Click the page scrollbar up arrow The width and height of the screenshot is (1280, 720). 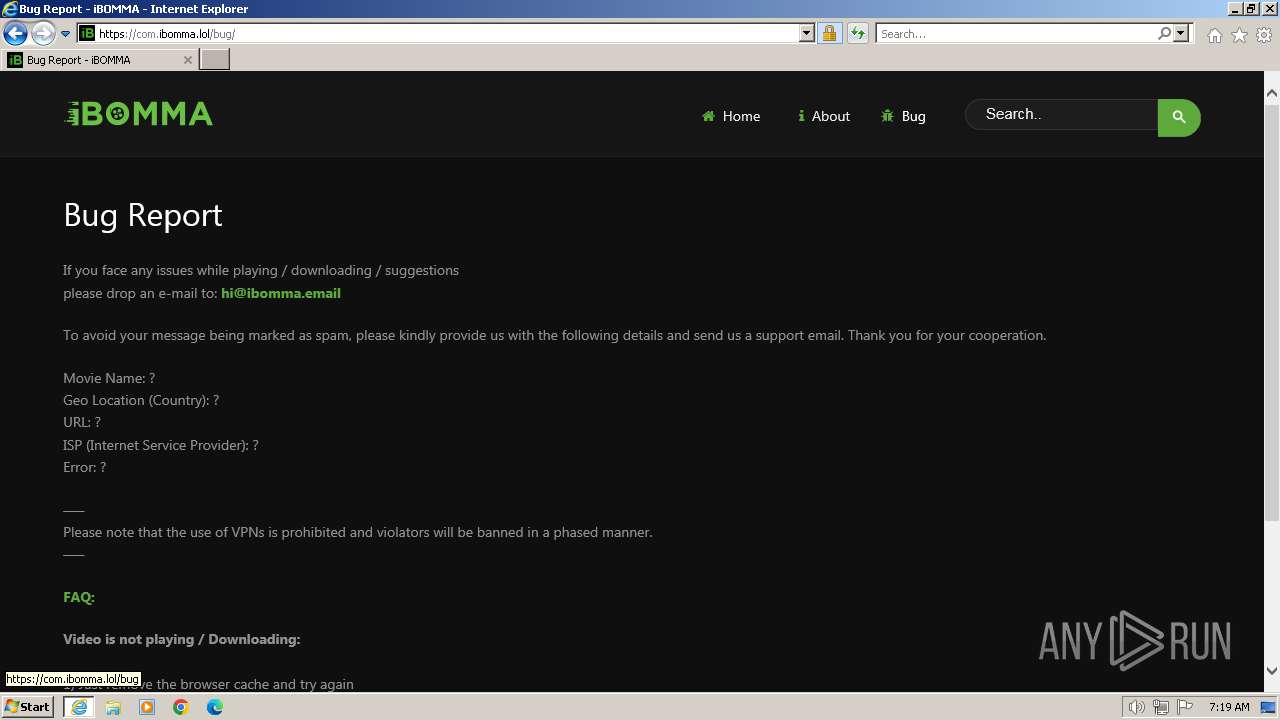[1272, 93]
